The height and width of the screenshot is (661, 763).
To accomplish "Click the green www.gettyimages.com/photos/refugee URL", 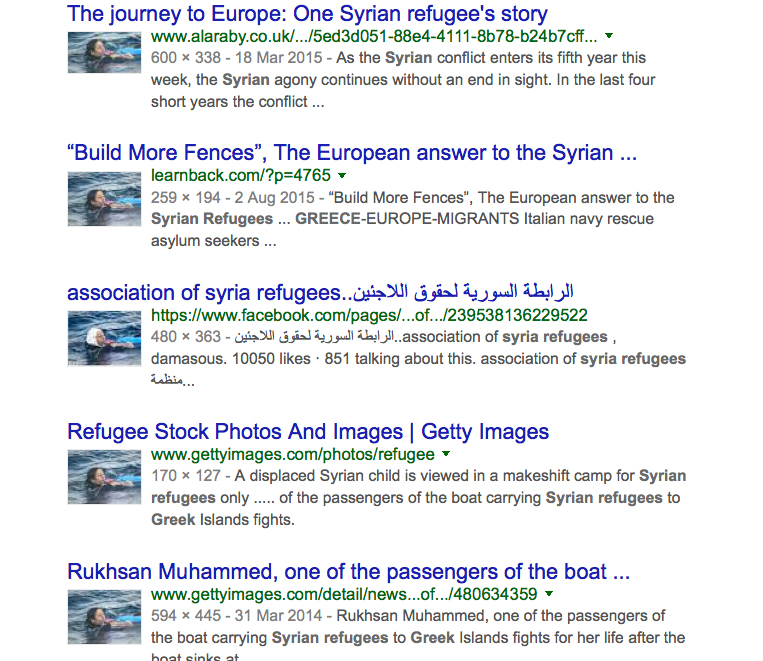I will click(x=293, y=454).
